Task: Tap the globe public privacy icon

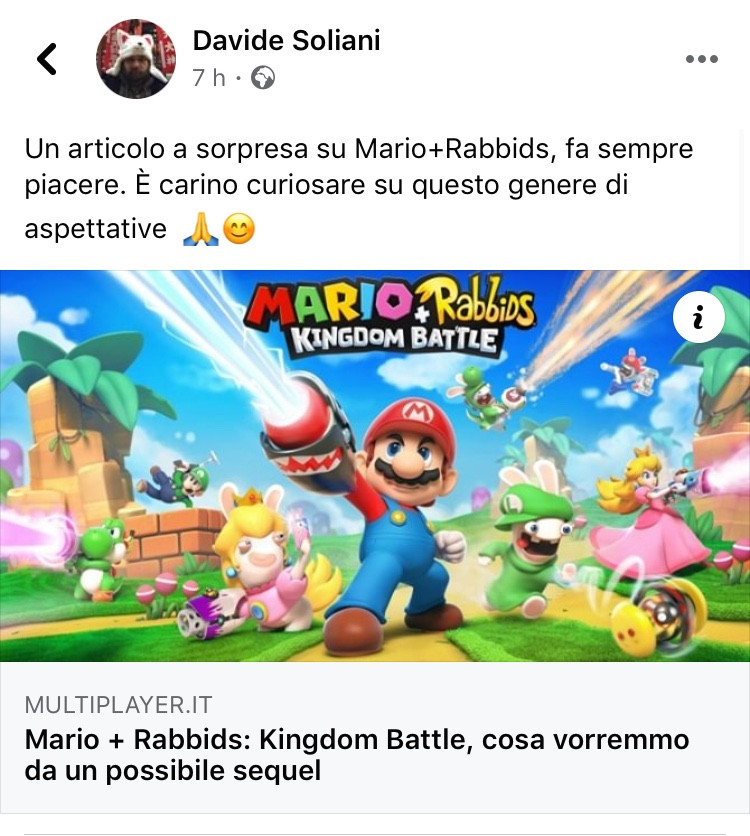Action: tap(263, 78)
